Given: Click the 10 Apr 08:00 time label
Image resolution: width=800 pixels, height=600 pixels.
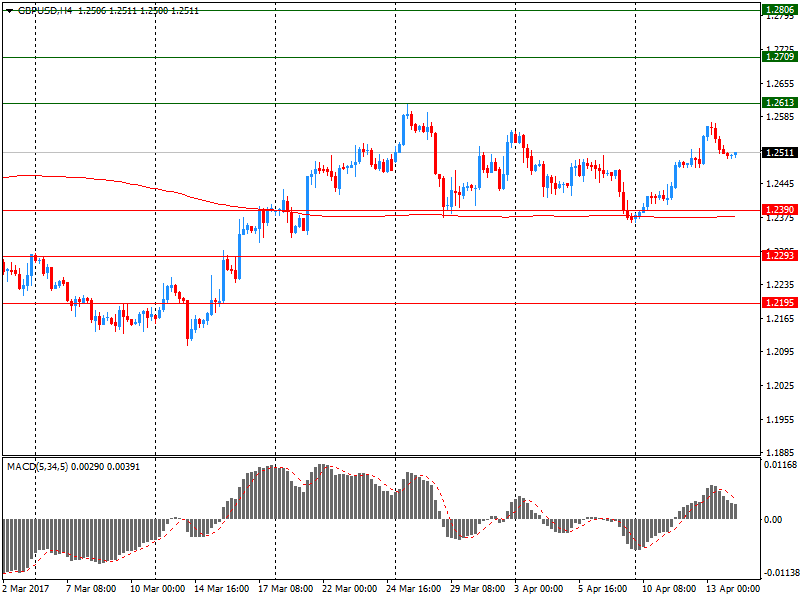Looking at the screenshot, I should point(669,589).
